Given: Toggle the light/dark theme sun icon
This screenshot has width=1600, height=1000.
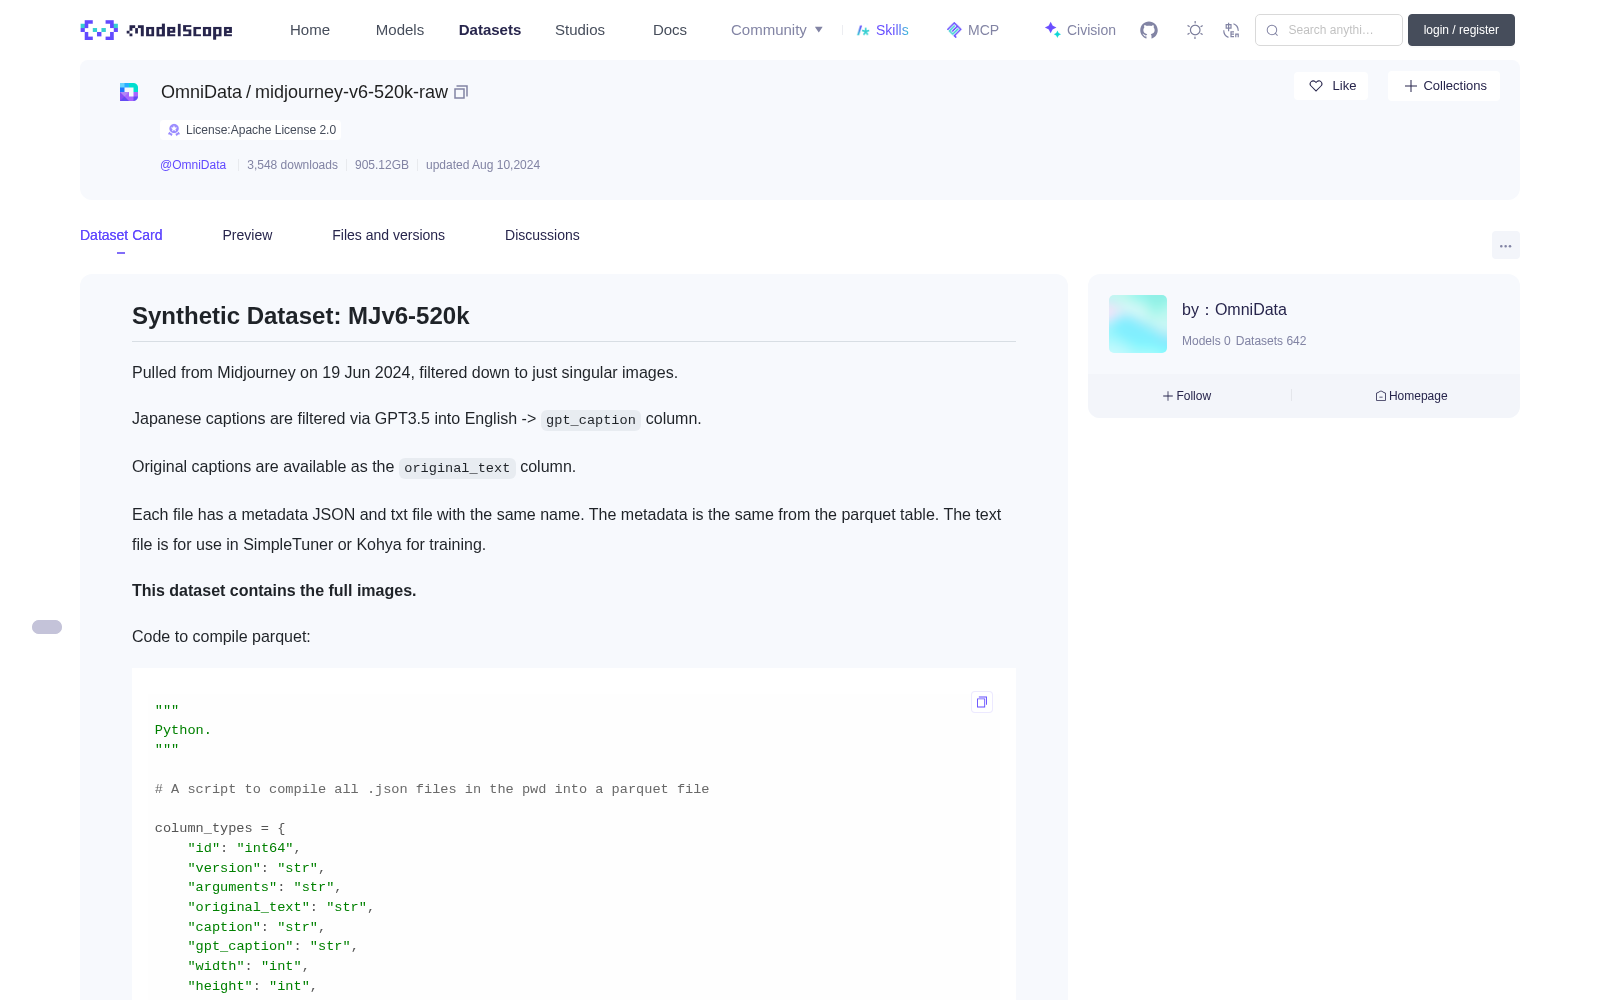Looking at the screenshot, I should coord(1195,30).
